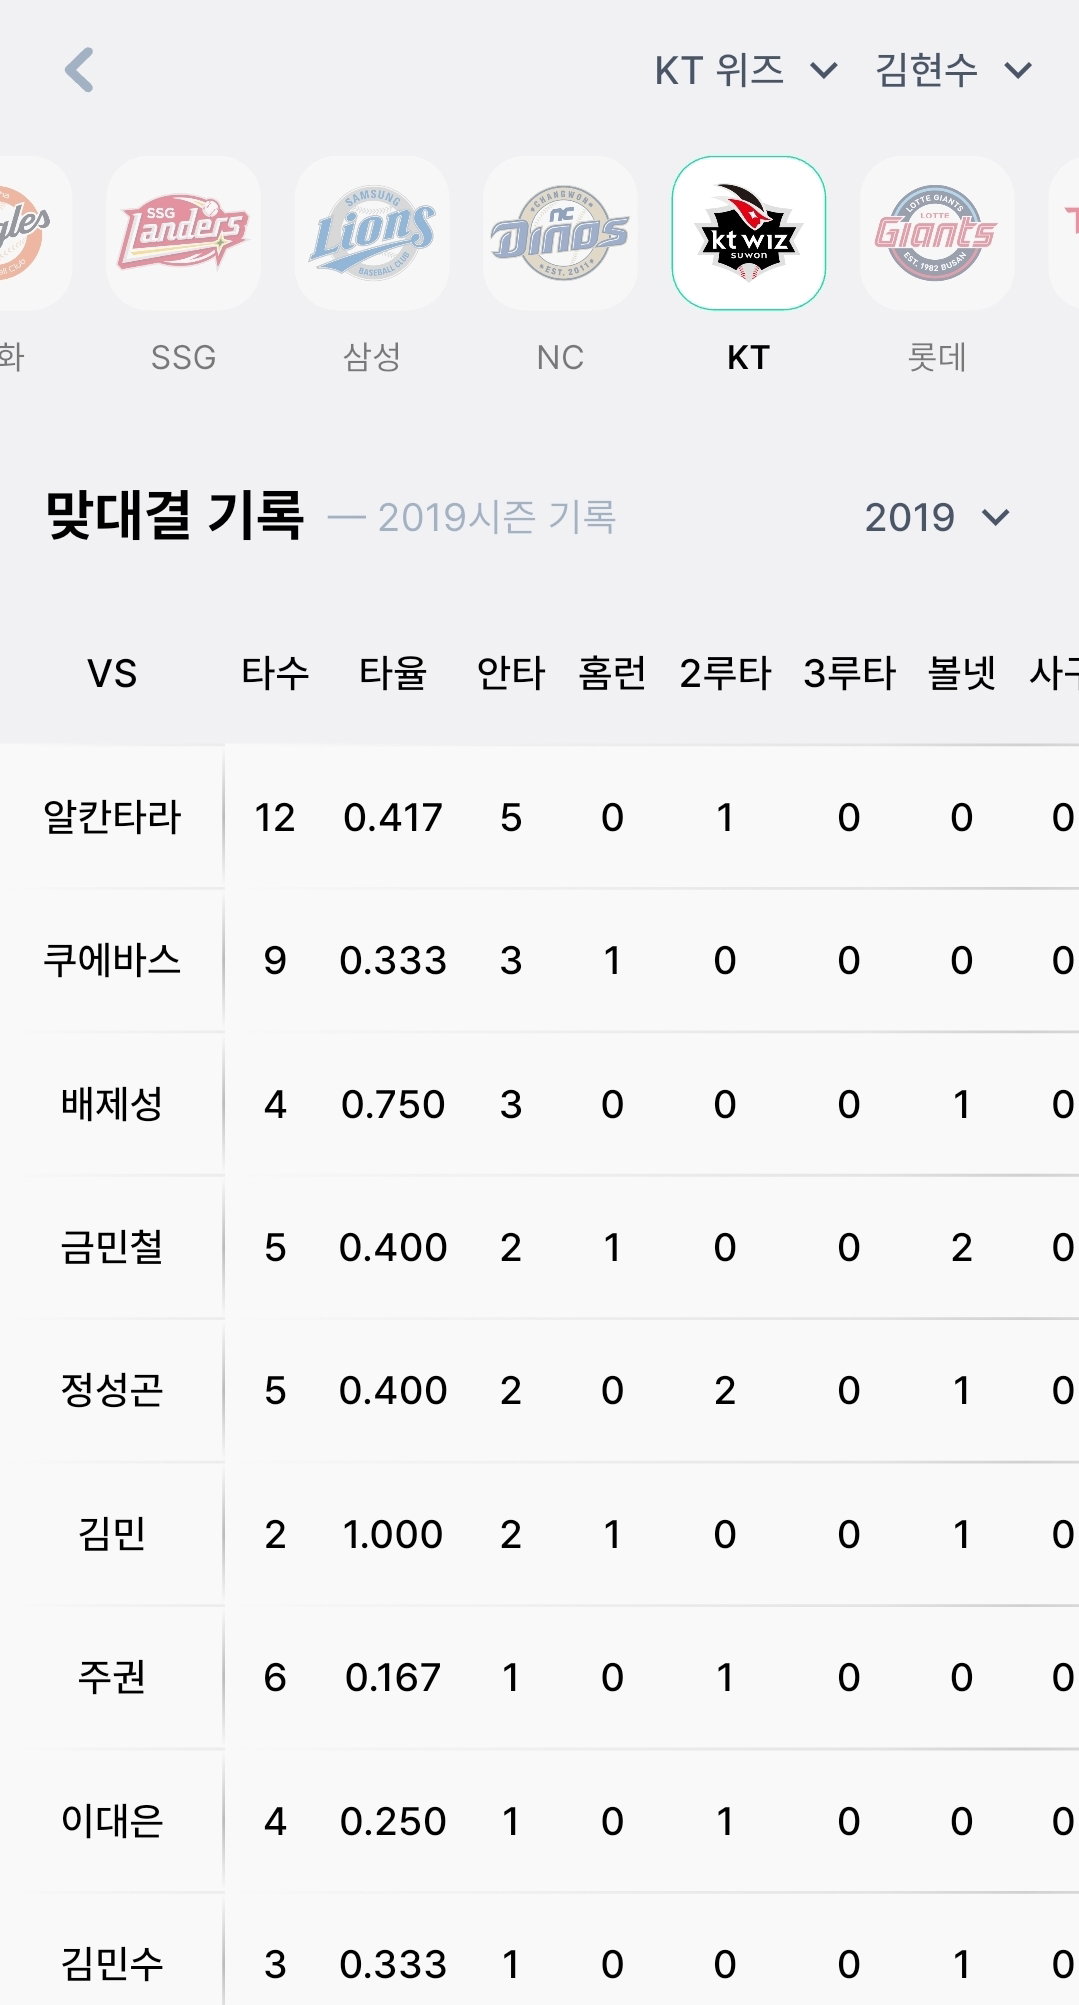Viewport: 1079px width, 2005px height.
Task: Select the KT Wiz team logo
Action: [x=749, y=233]
